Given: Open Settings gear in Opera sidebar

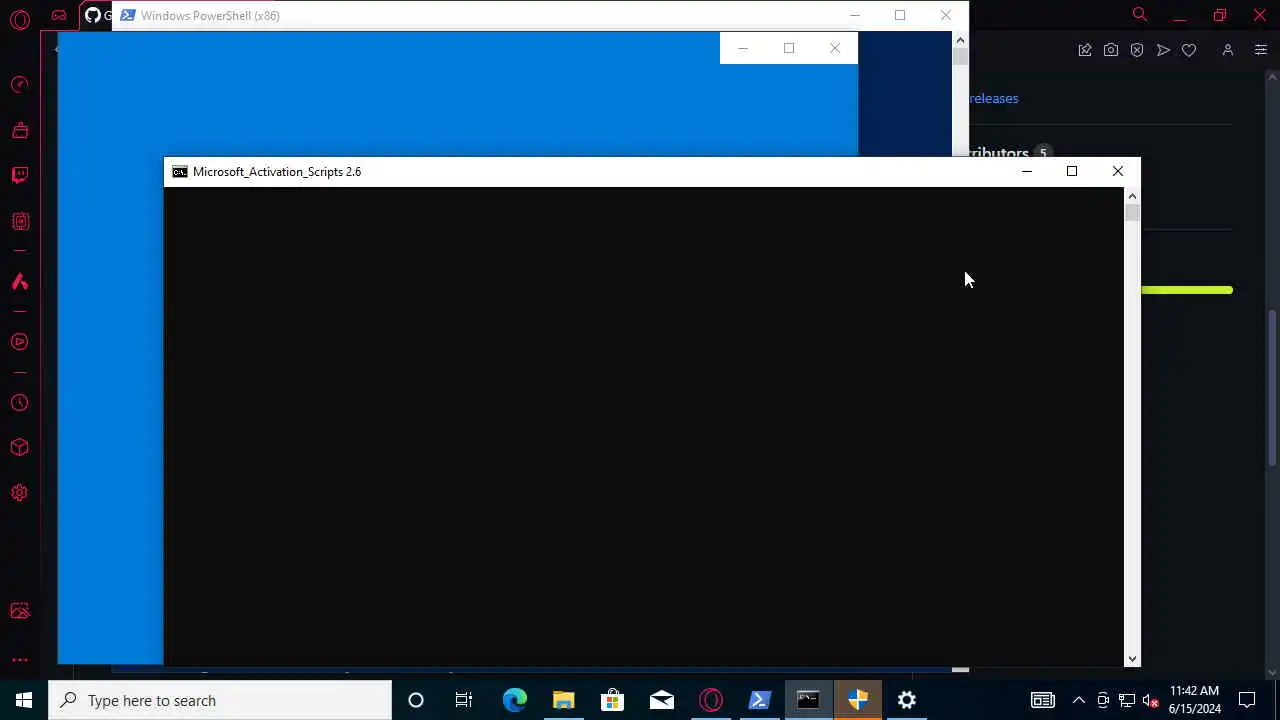Looking at the screenshot, I should click(x=20, y=493).
